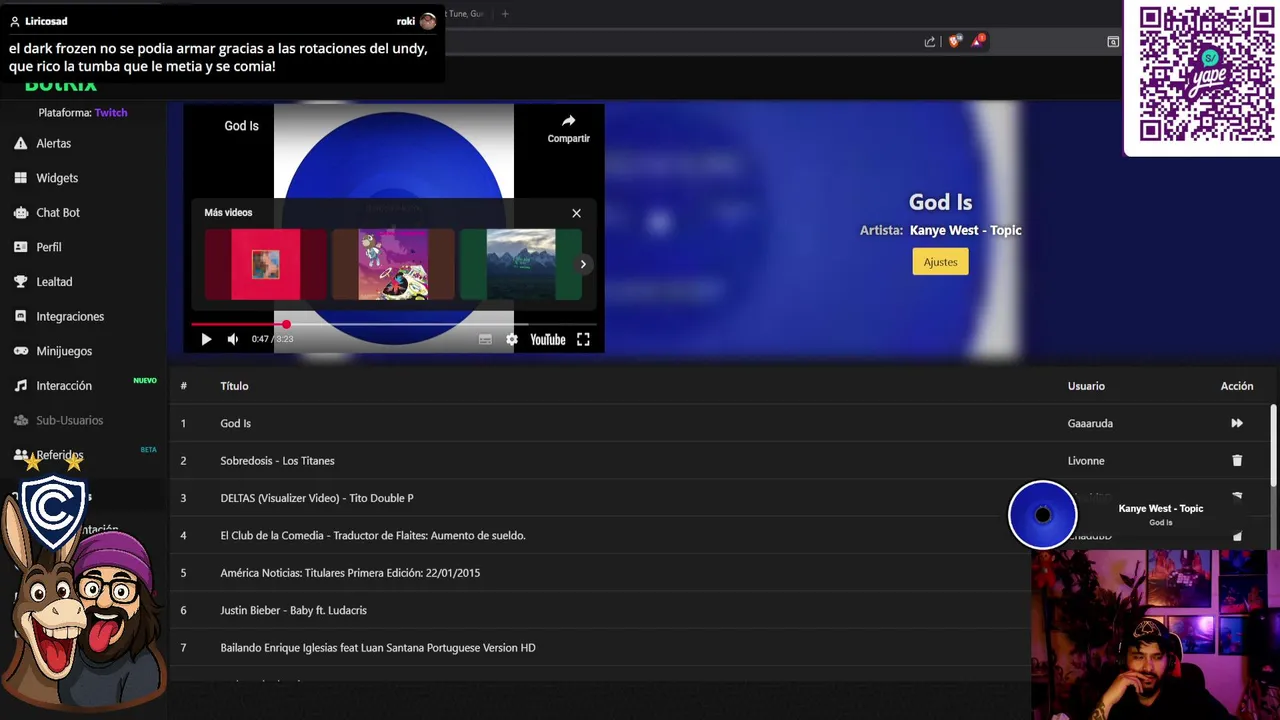This screenshot has height=720, width=1280.
Task: Click the Acción column header
Action: (x=1237, y=386)
